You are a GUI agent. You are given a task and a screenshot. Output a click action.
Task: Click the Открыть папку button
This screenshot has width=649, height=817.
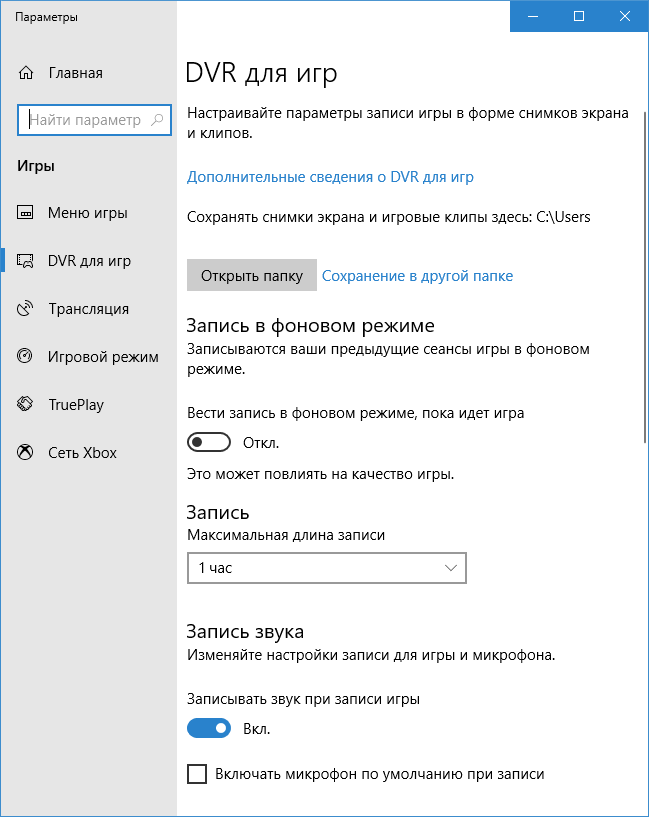click(252, 275)
